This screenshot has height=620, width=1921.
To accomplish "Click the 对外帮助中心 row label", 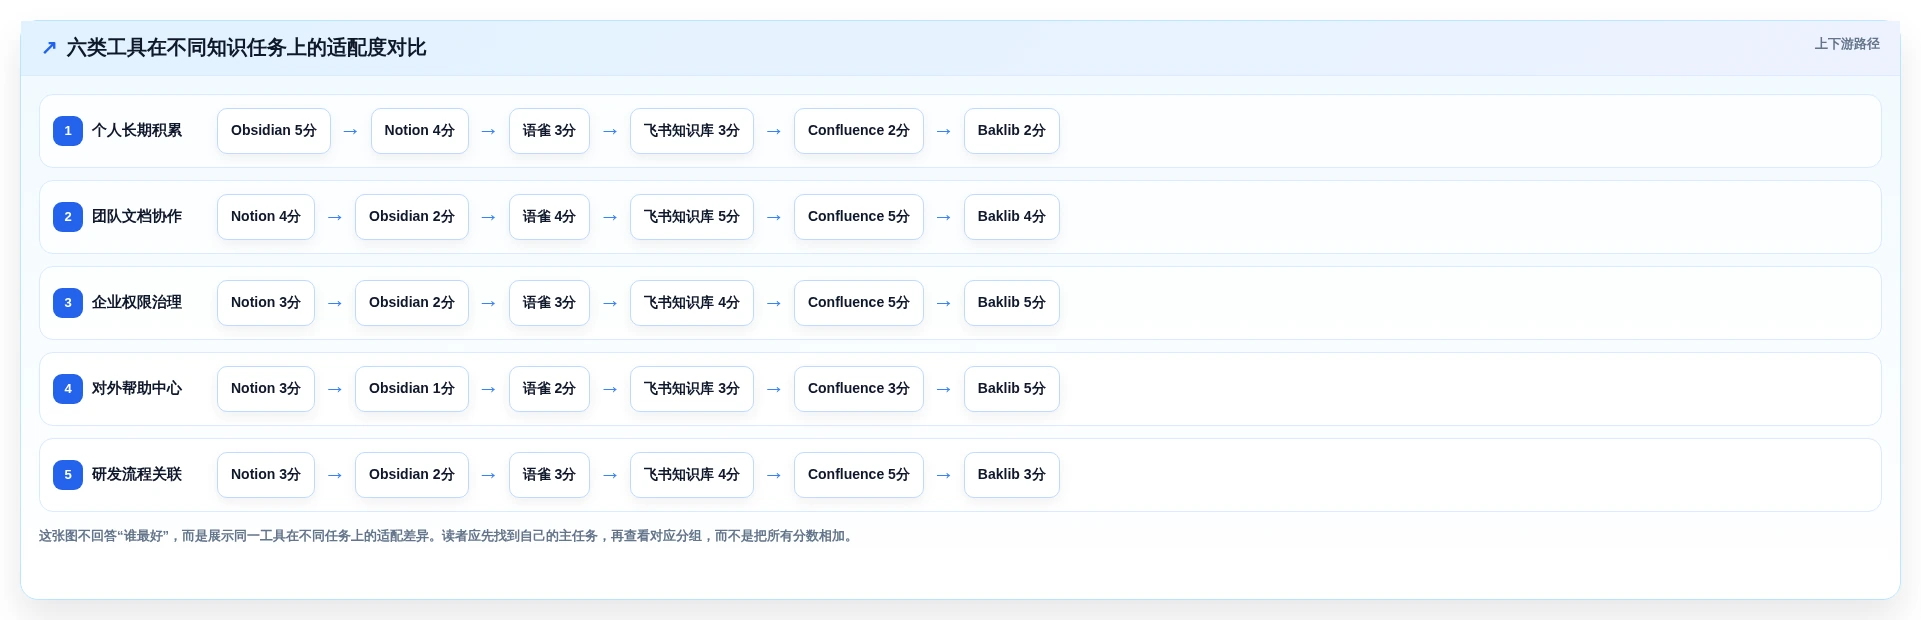I will [137, 389].
